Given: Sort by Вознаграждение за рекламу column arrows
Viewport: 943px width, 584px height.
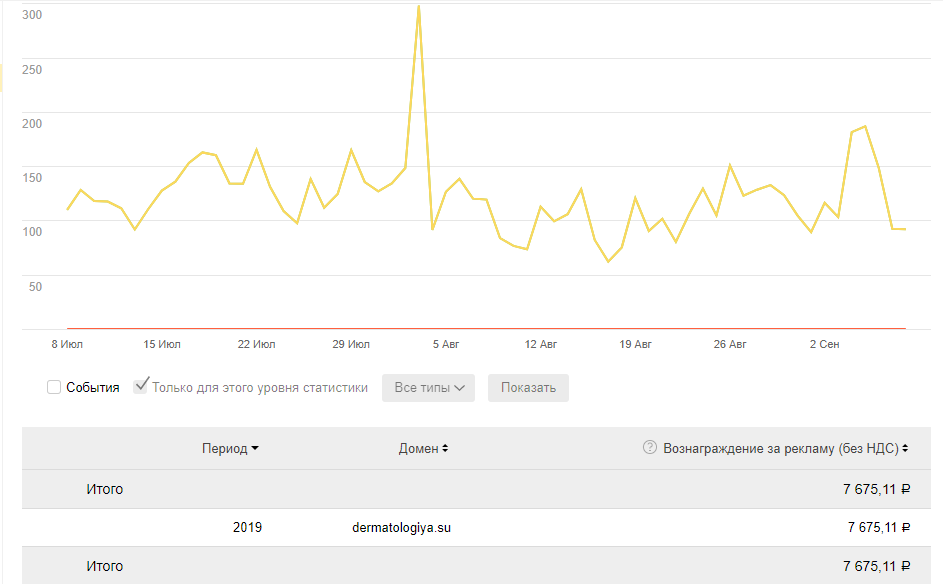Looking at the screenshot, I should click(905, 449).
